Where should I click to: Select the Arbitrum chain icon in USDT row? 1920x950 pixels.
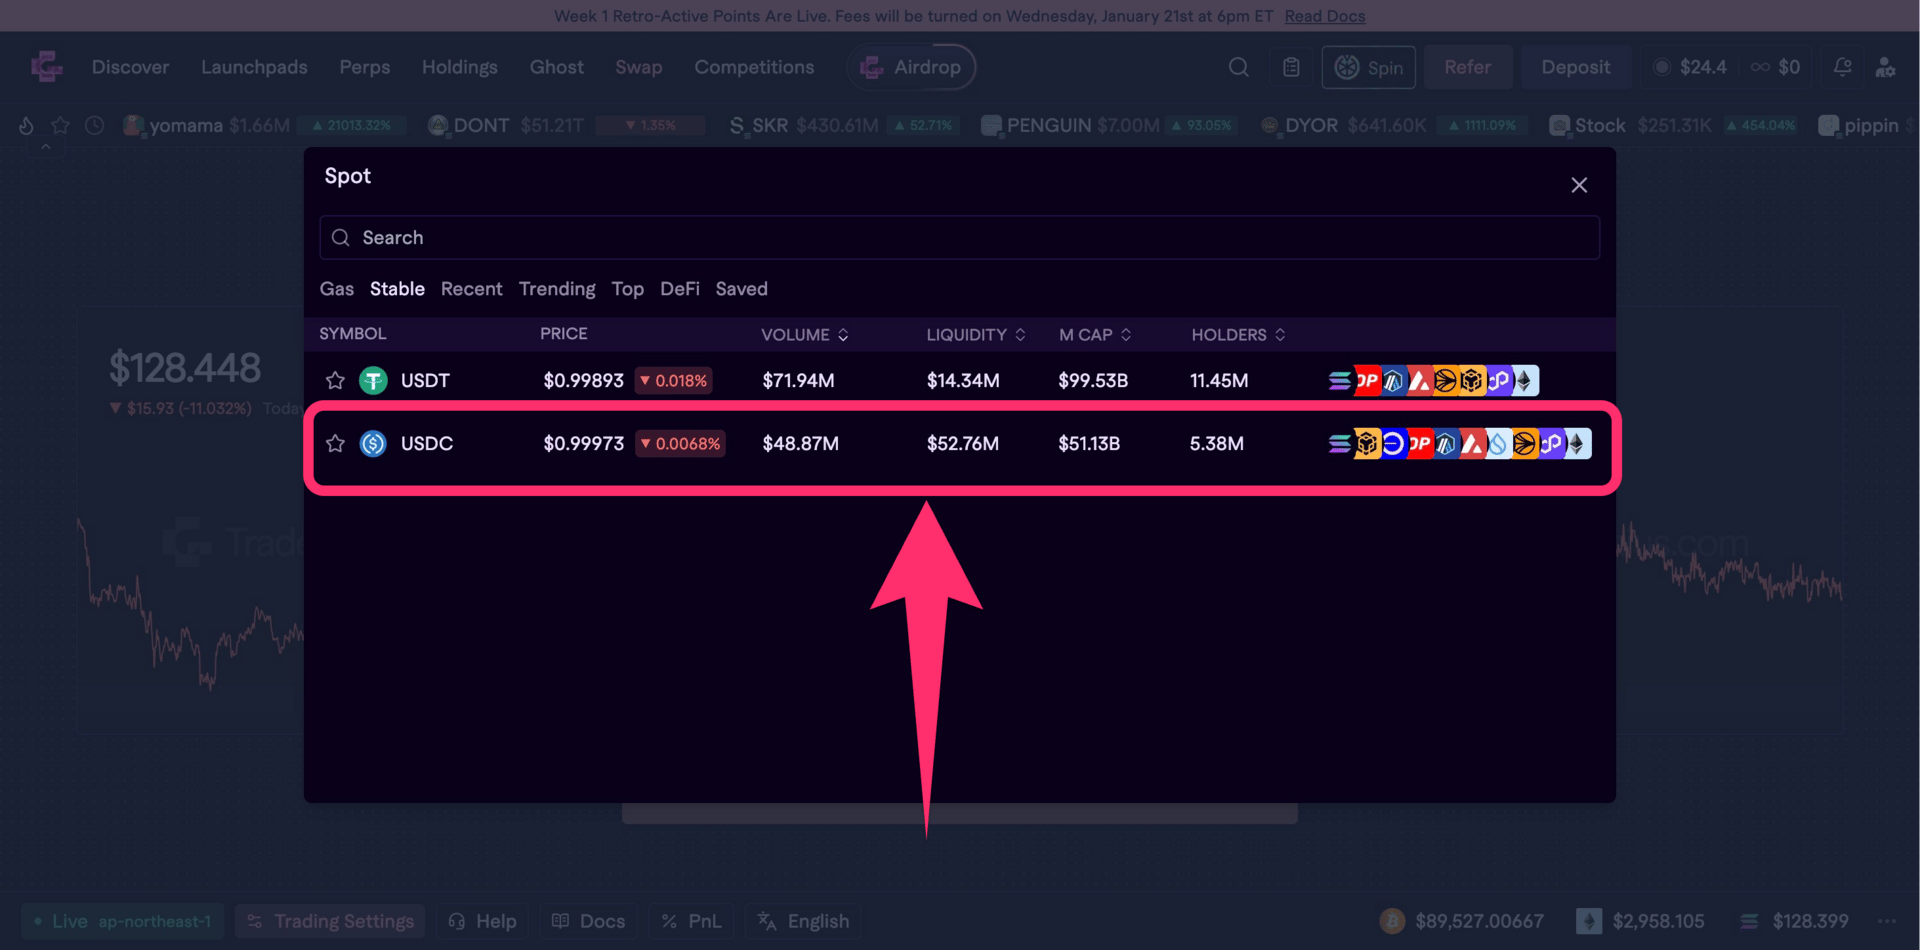click(x=1393, y=380)
